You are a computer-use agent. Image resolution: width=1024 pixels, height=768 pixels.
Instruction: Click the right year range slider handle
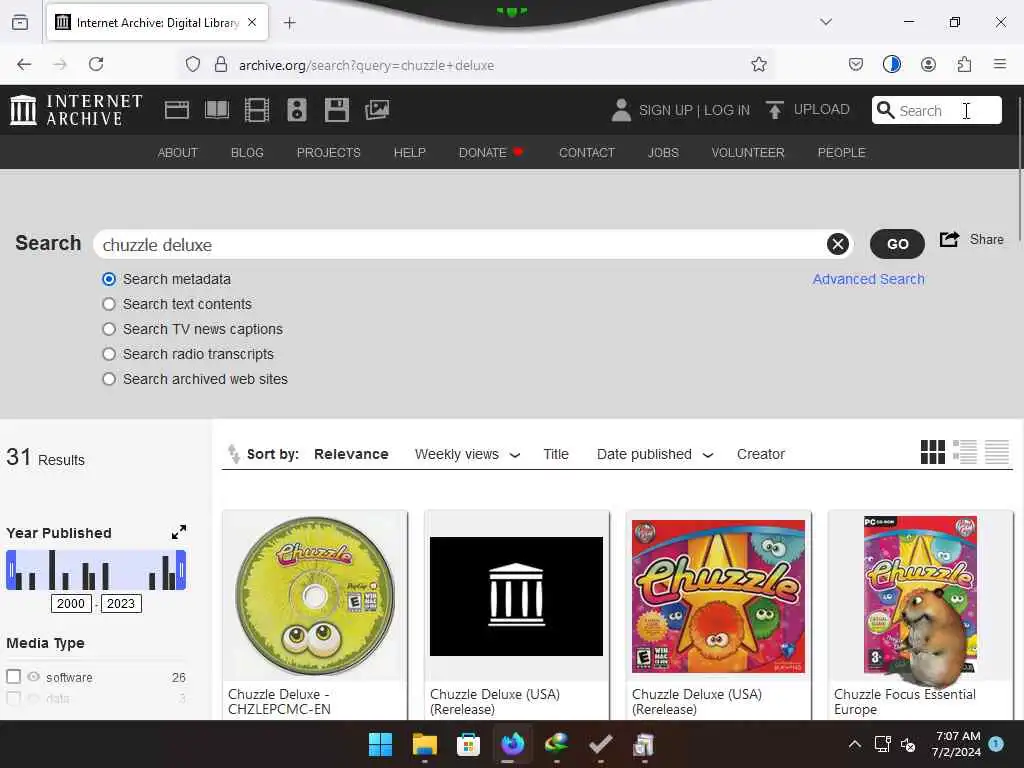click(x=182, y=570)
